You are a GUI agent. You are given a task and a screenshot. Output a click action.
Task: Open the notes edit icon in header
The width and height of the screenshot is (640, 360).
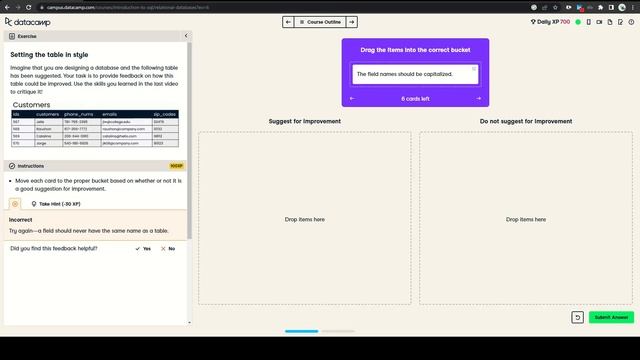click(x=620, y=22)
